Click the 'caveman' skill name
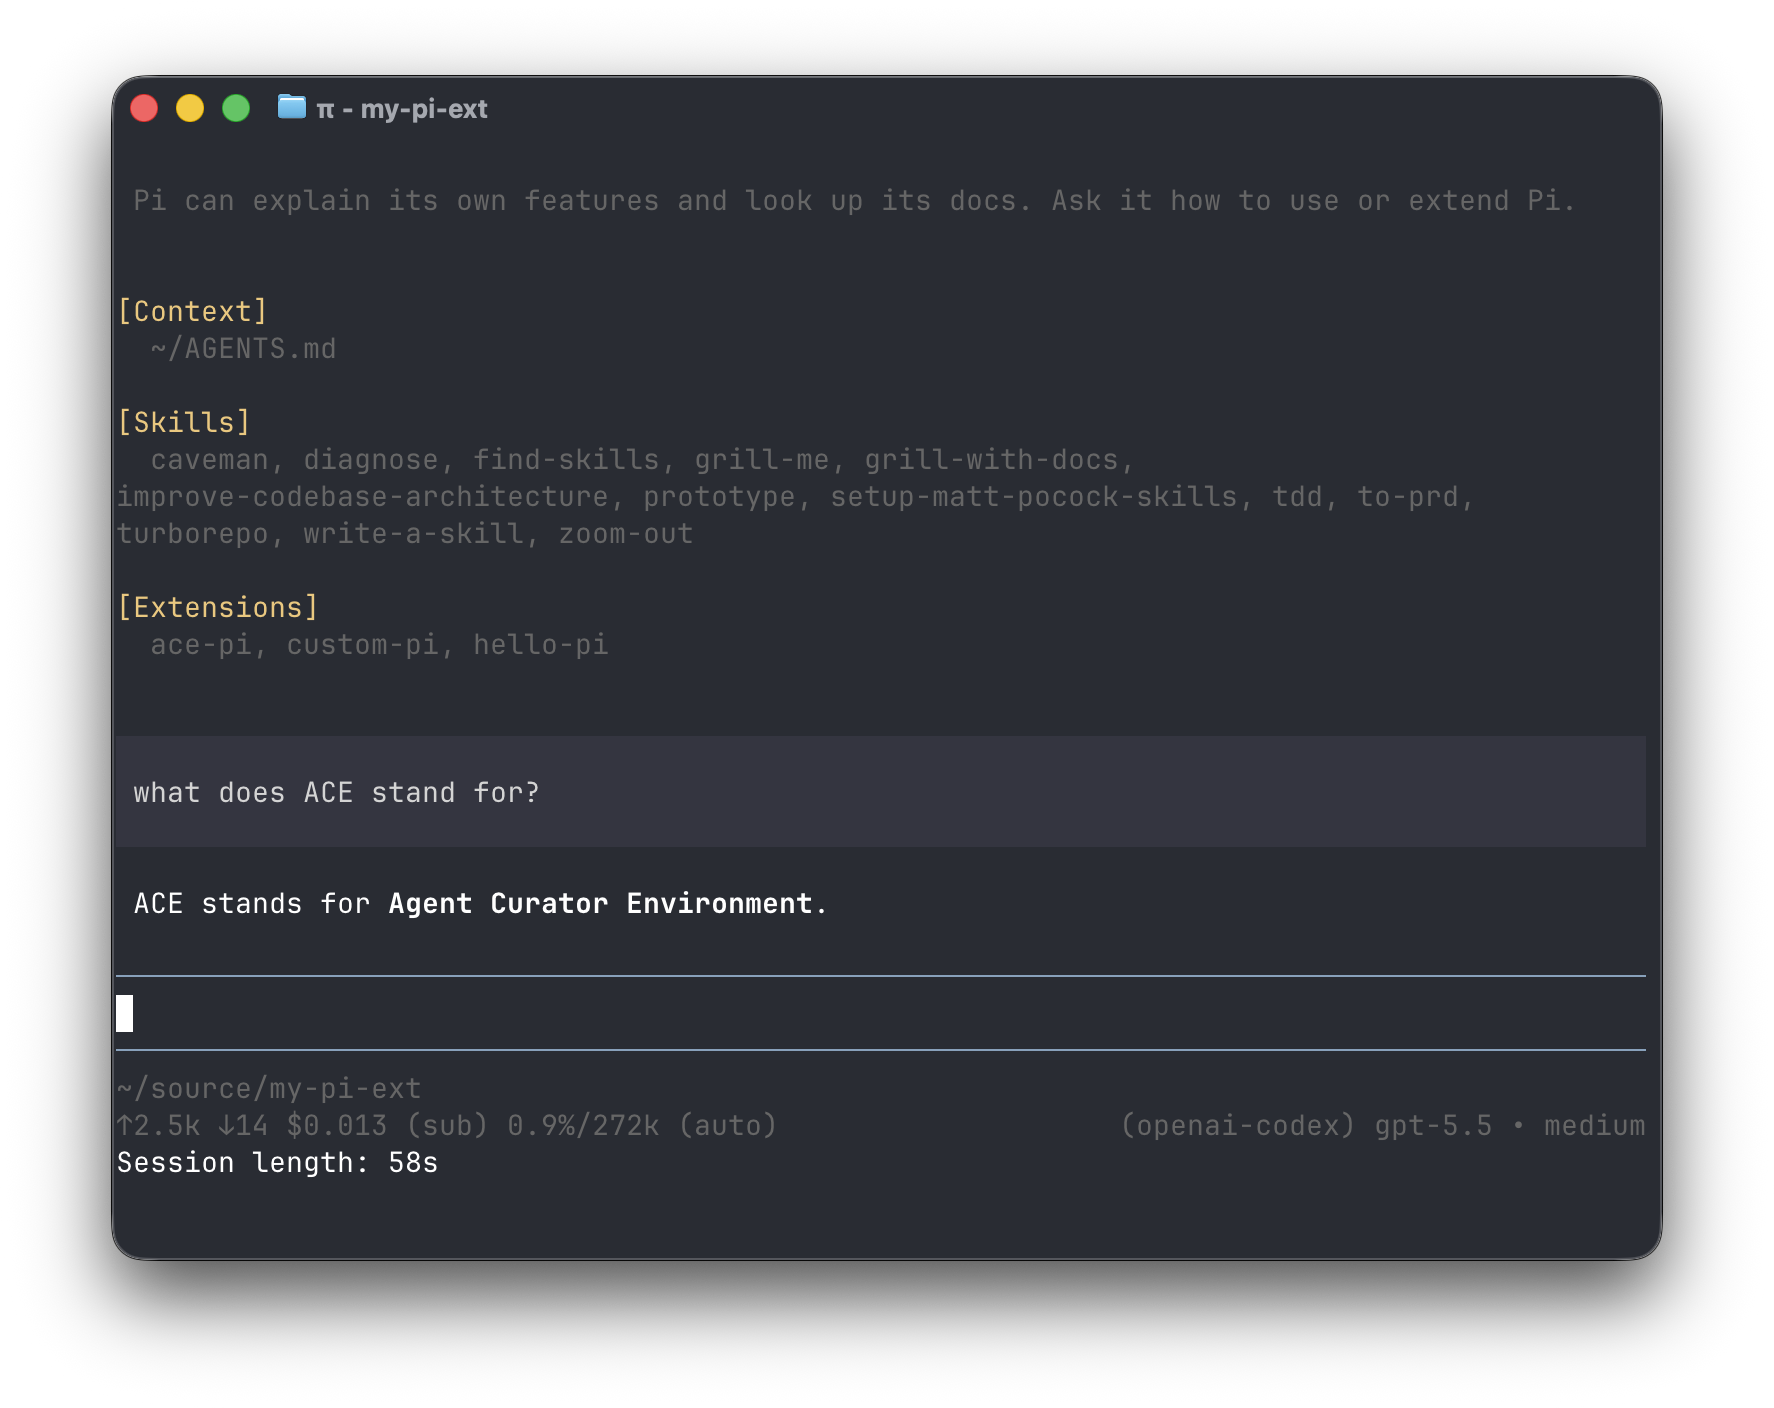The image size is (1774, 1408). coord(210,460)
